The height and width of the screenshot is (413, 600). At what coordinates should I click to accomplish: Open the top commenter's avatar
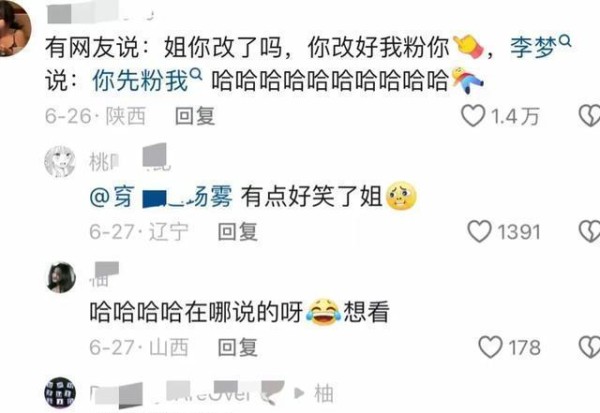click(x=15, y=28)
